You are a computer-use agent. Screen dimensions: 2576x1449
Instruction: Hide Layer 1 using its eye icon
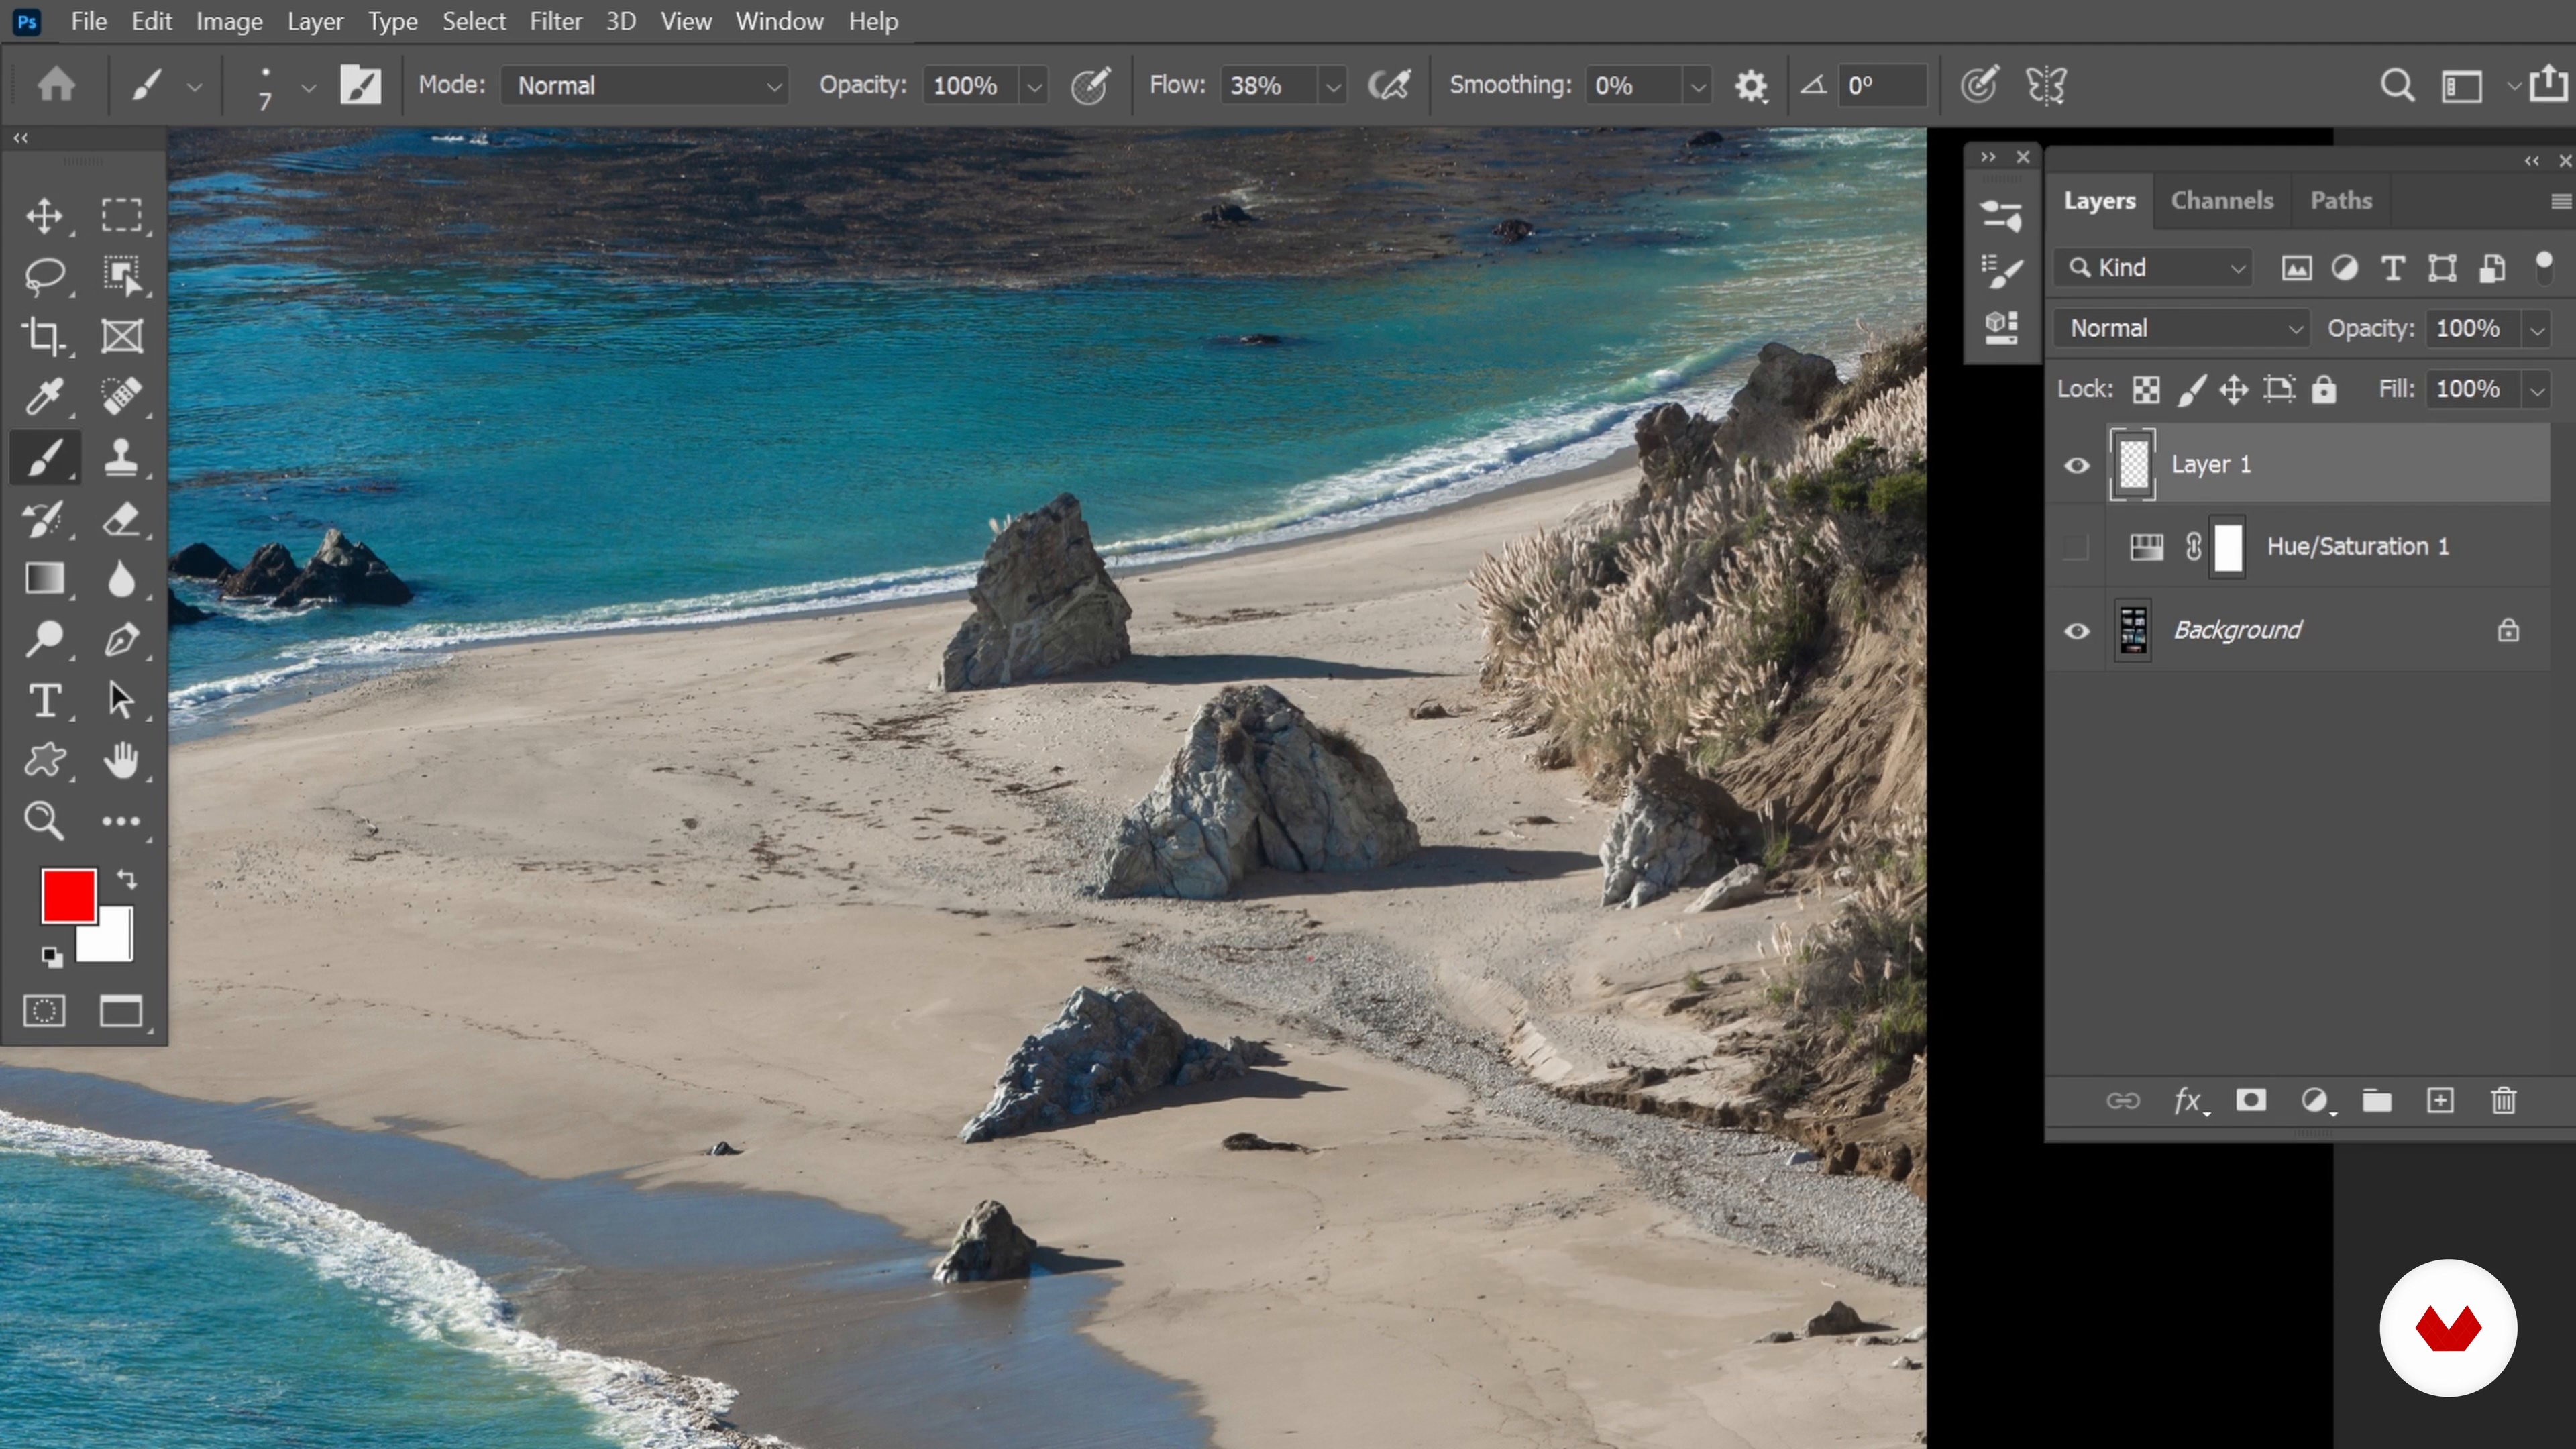click(x=2077, y=465)
